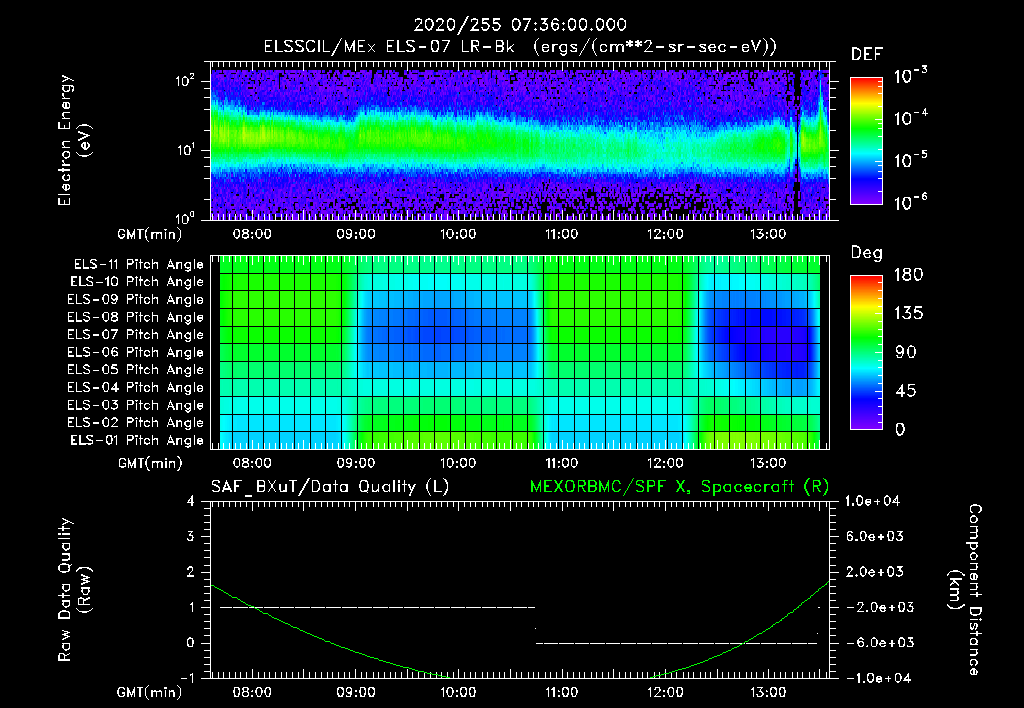The width and height of the screenshot is (1024, 708).
Task: Click the 11:00 tick on bottom panel time axis
Action: pyautogui.click(x=562, y=692)
